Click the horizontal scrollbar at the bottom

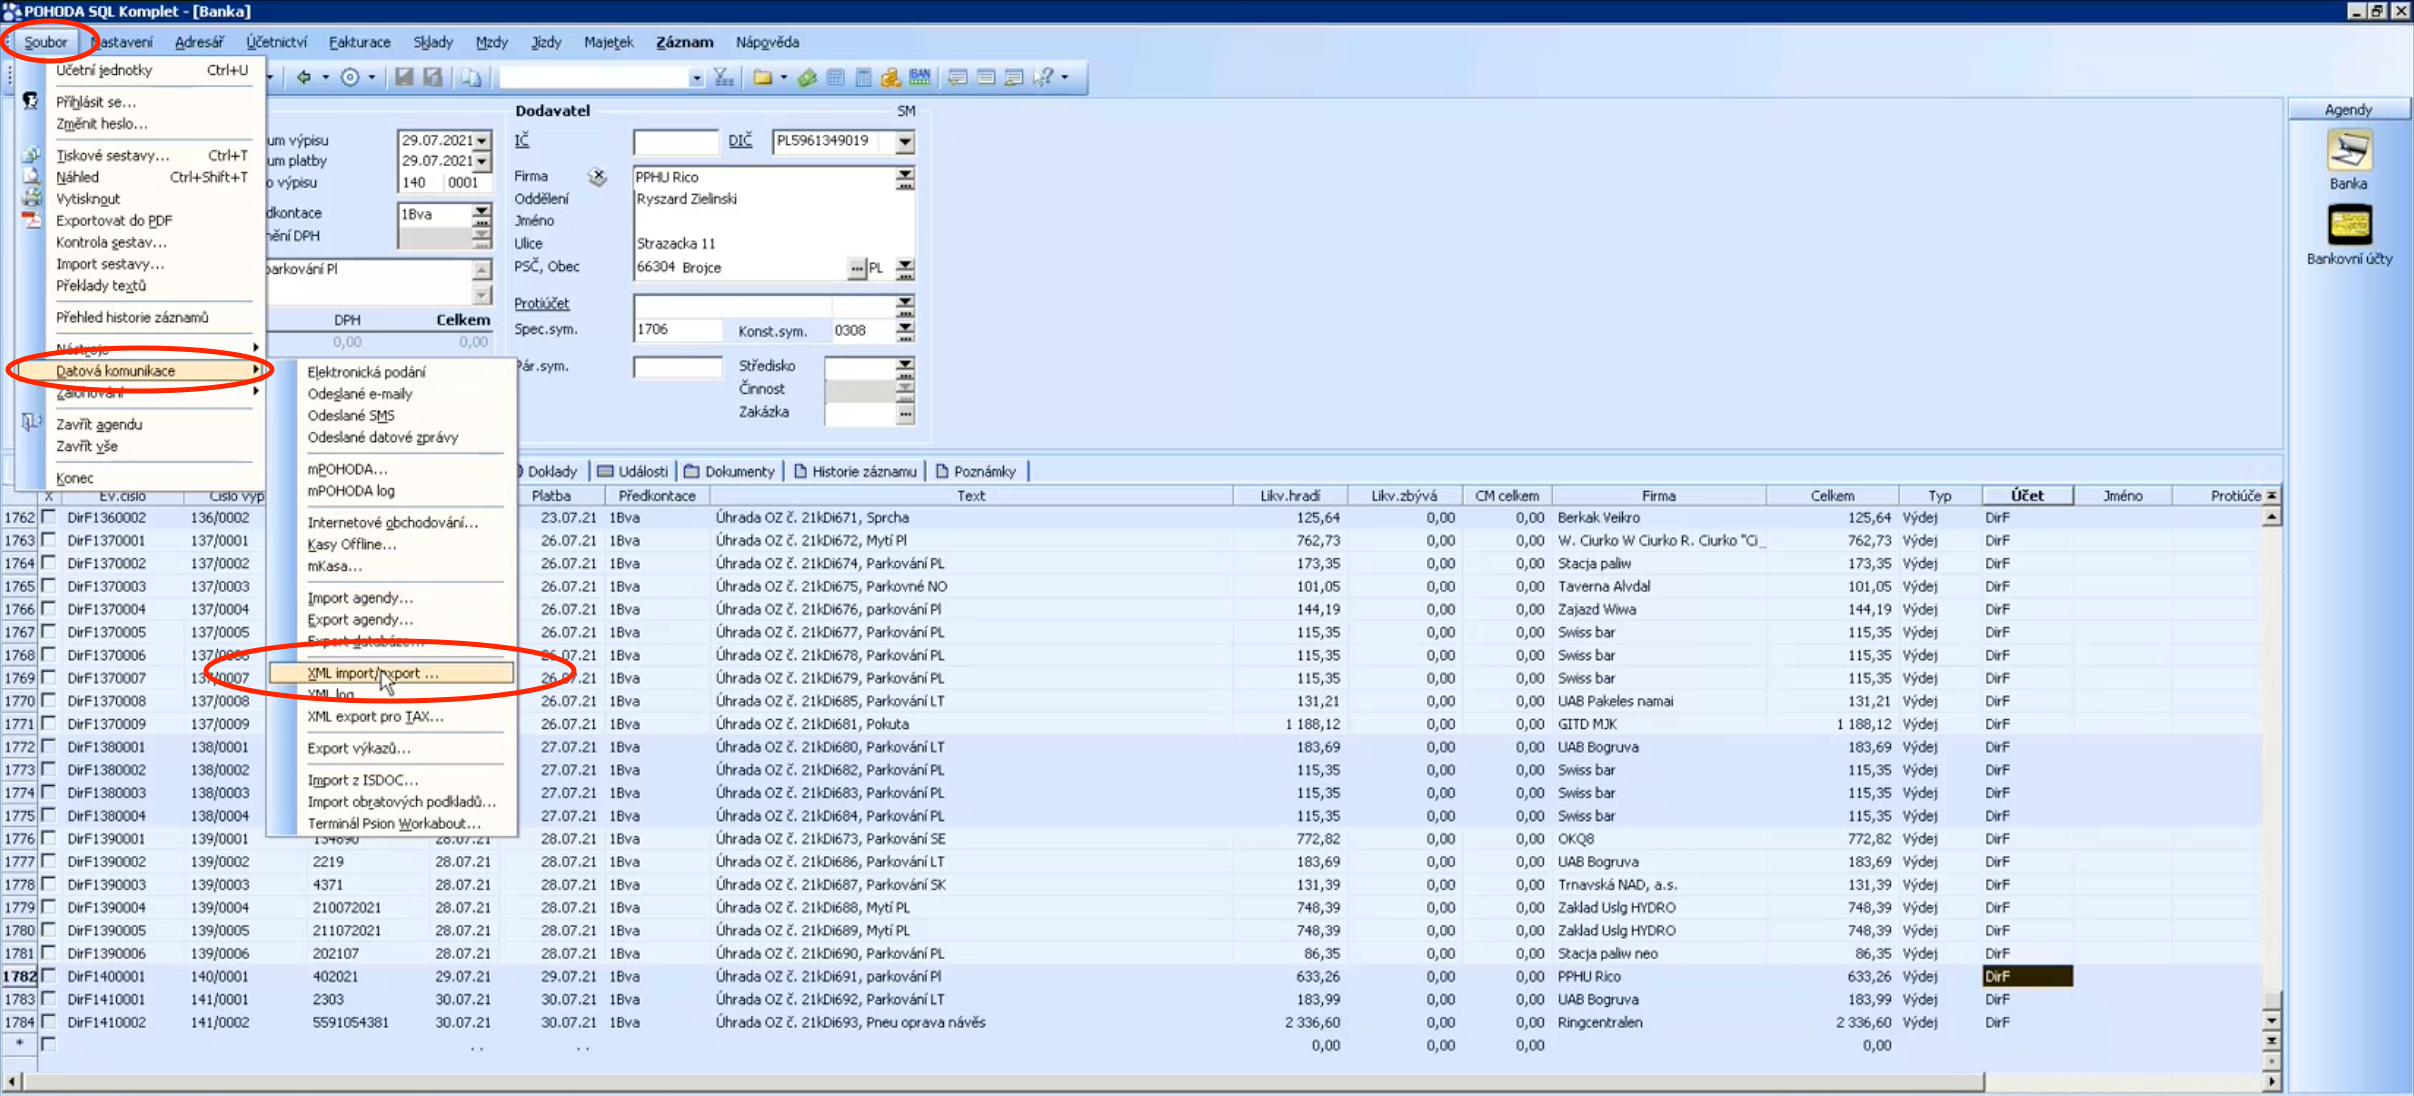1004,1082
